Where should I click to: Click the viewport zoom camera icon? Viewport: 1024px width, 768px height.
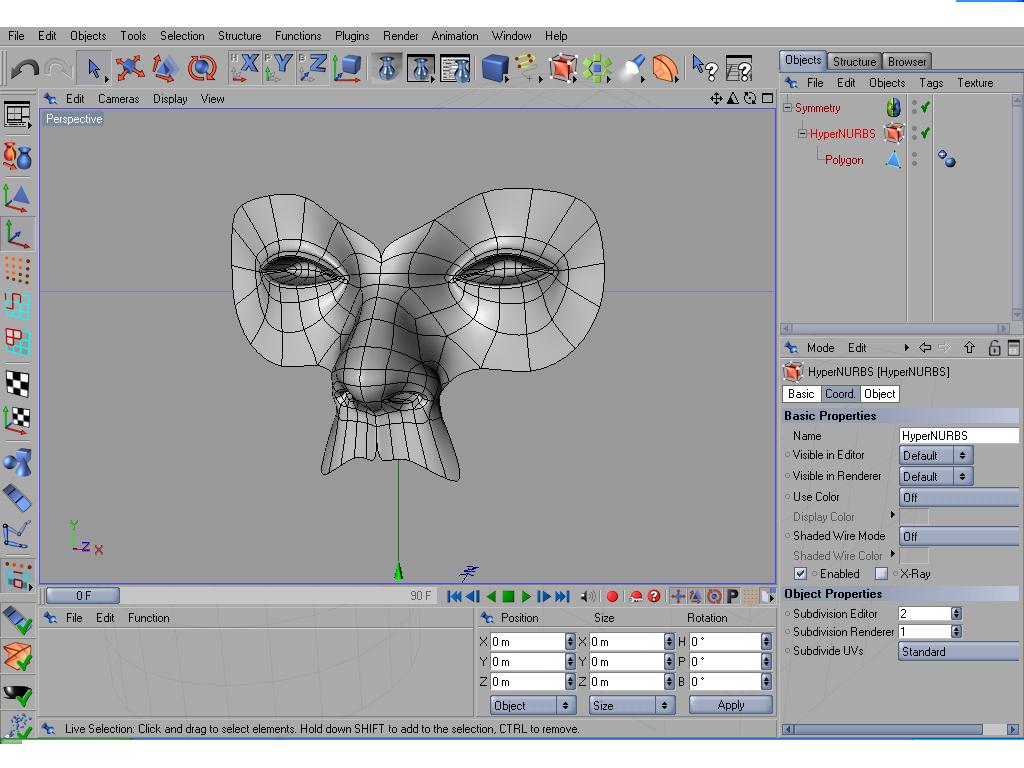pos(733,99)
